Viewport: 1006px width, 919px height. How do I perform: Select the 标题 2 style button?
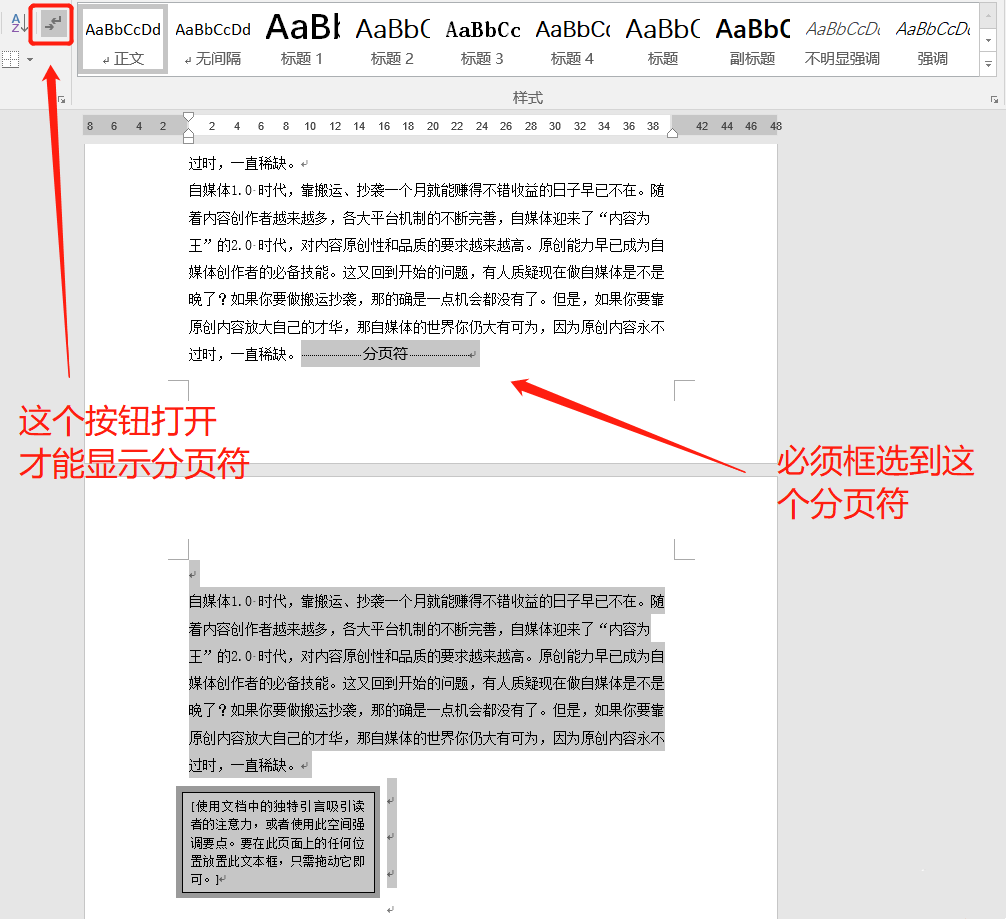(x=392, y=38)
